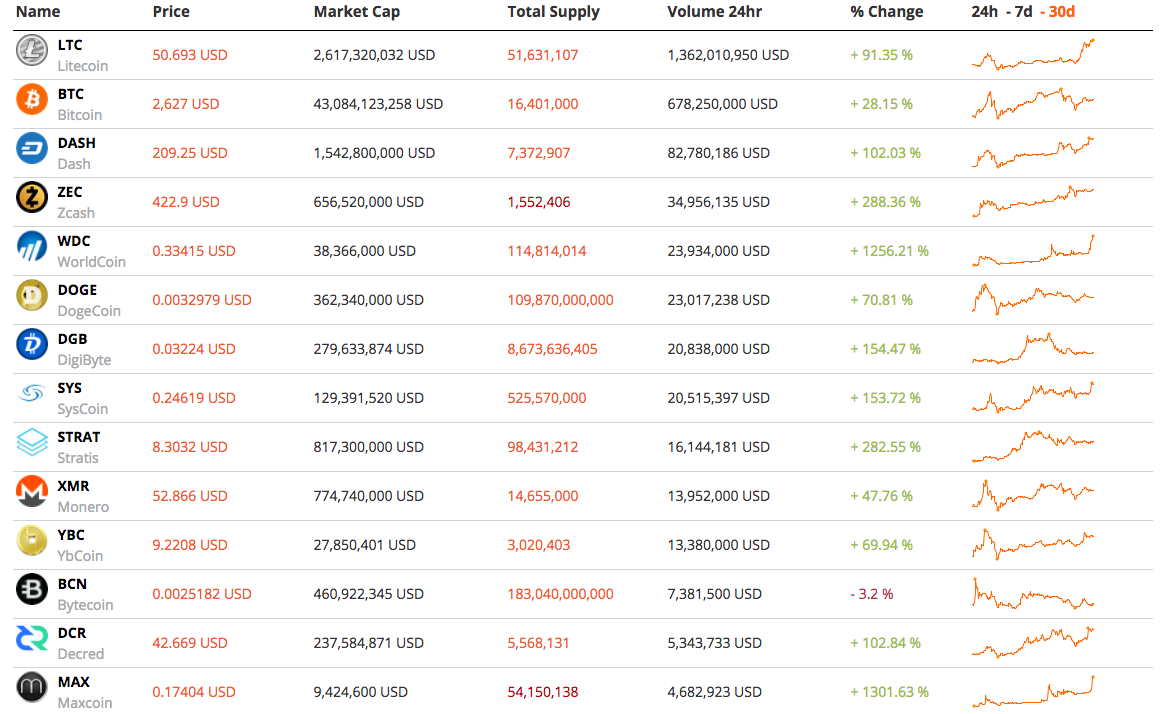Click the Decred logo icon
This screenshot has width=1170, height=714.
pos(32,639)
